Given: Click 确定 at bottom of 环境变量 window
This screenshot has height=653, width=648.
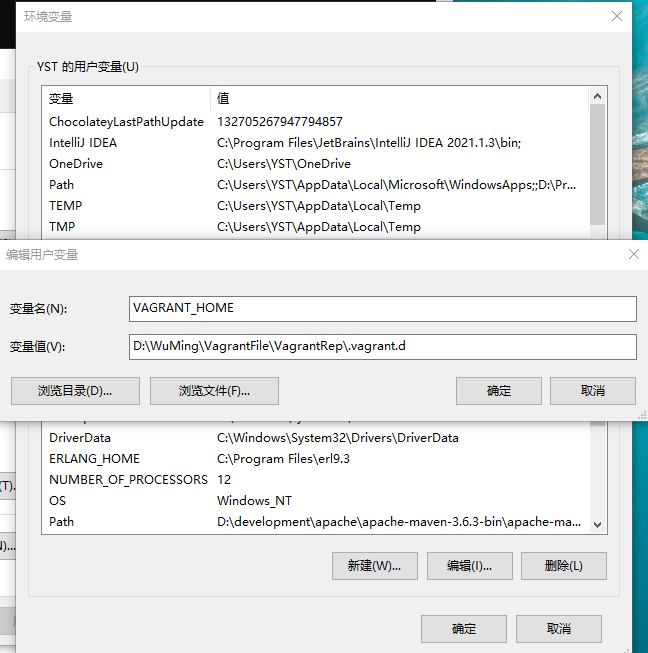Looking at the screenshot, I should pos(464,628).
